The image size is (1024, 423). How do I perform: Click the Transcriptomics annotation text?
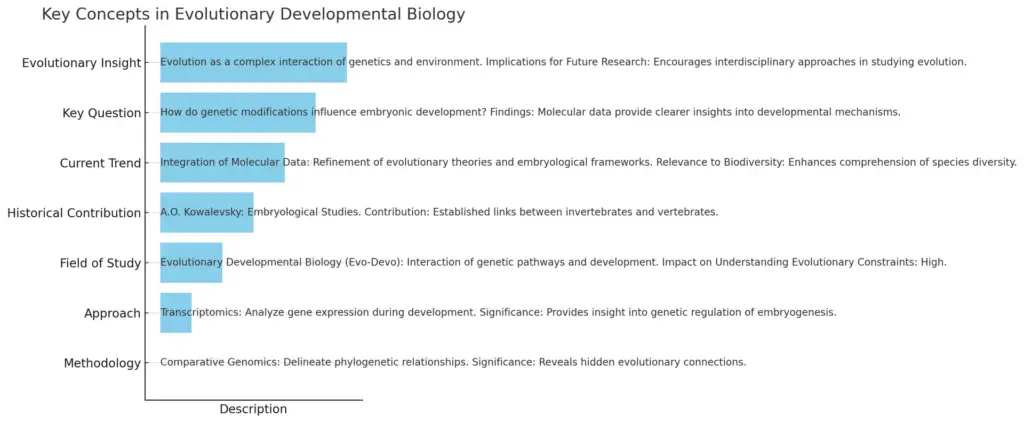click(498, 313)
